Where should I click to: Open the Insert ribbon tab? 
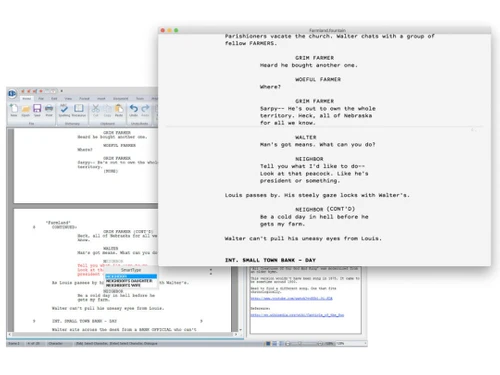101,99
